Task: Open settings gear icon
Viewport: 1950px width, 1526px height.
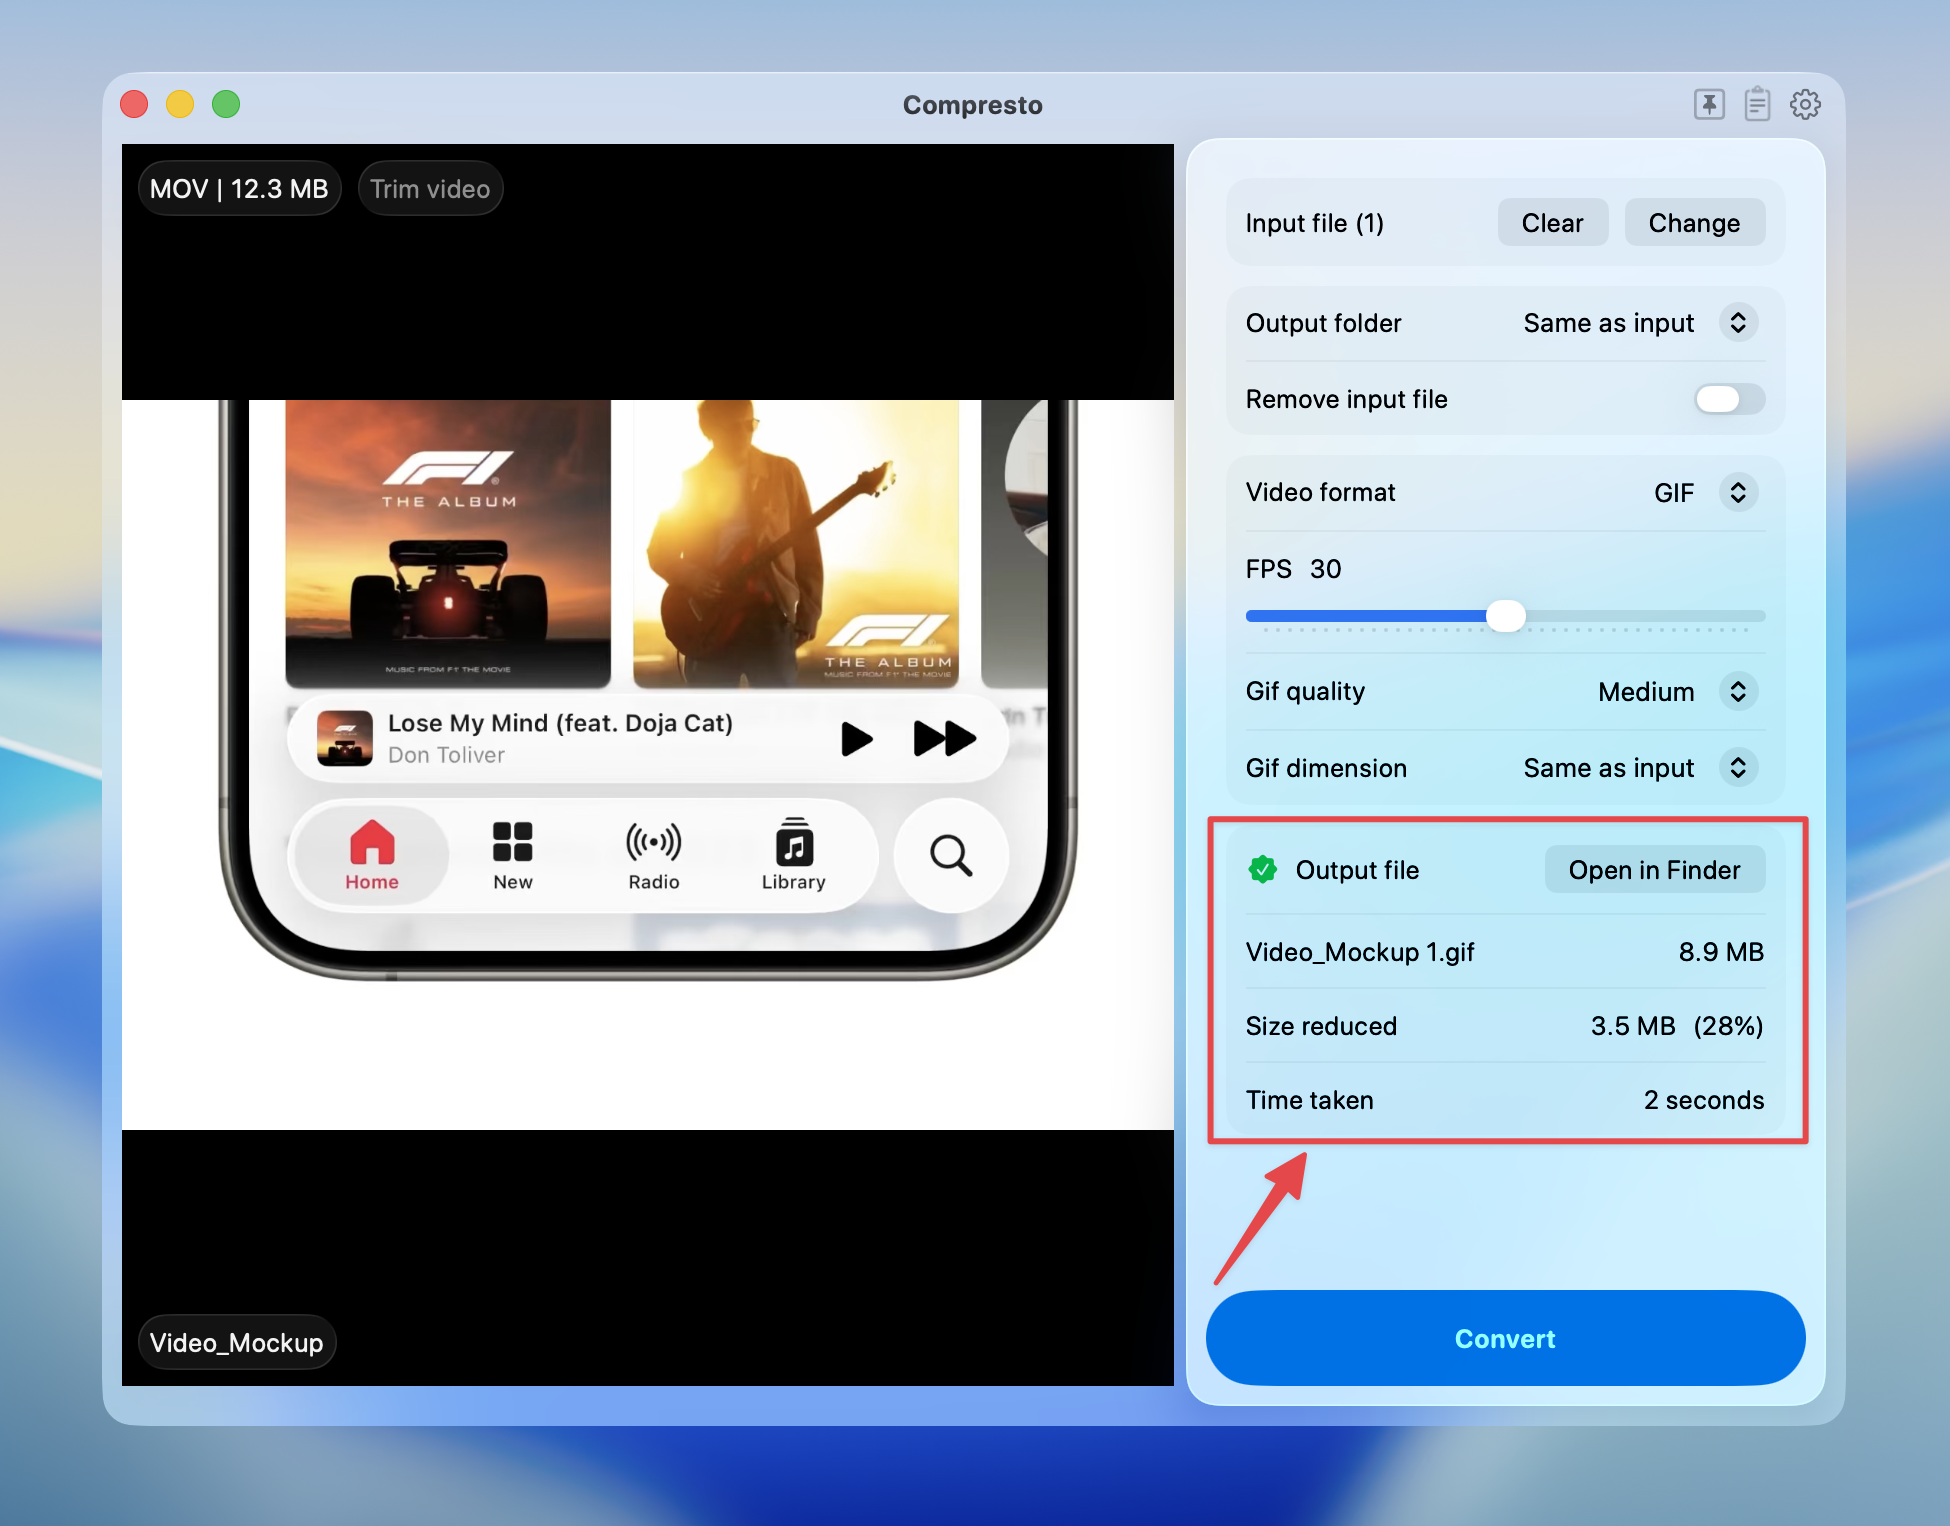Action: click(x=1805, y=104)
